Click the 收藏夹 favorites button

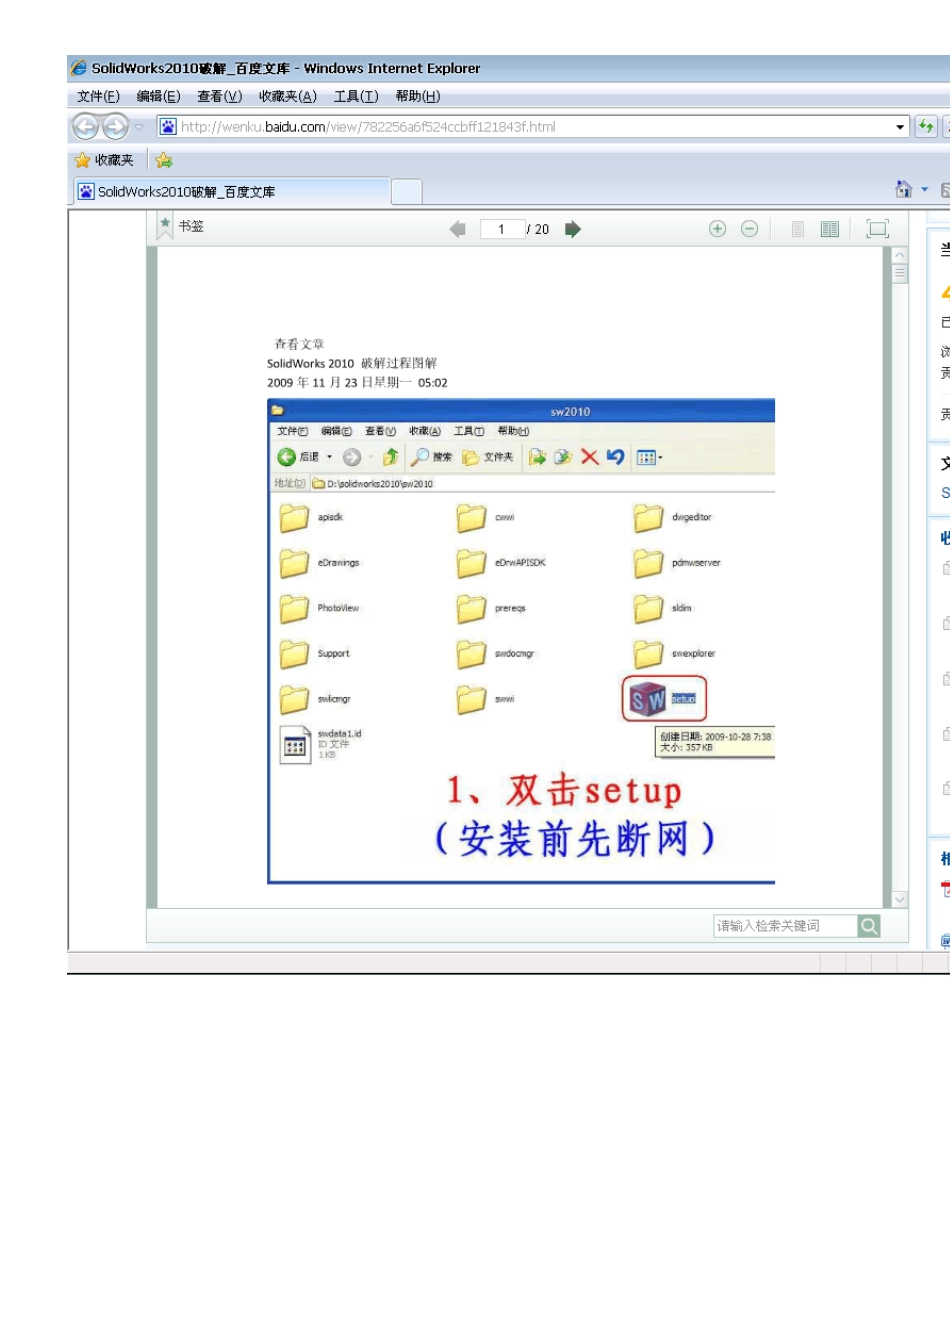[x=104, y=160]
